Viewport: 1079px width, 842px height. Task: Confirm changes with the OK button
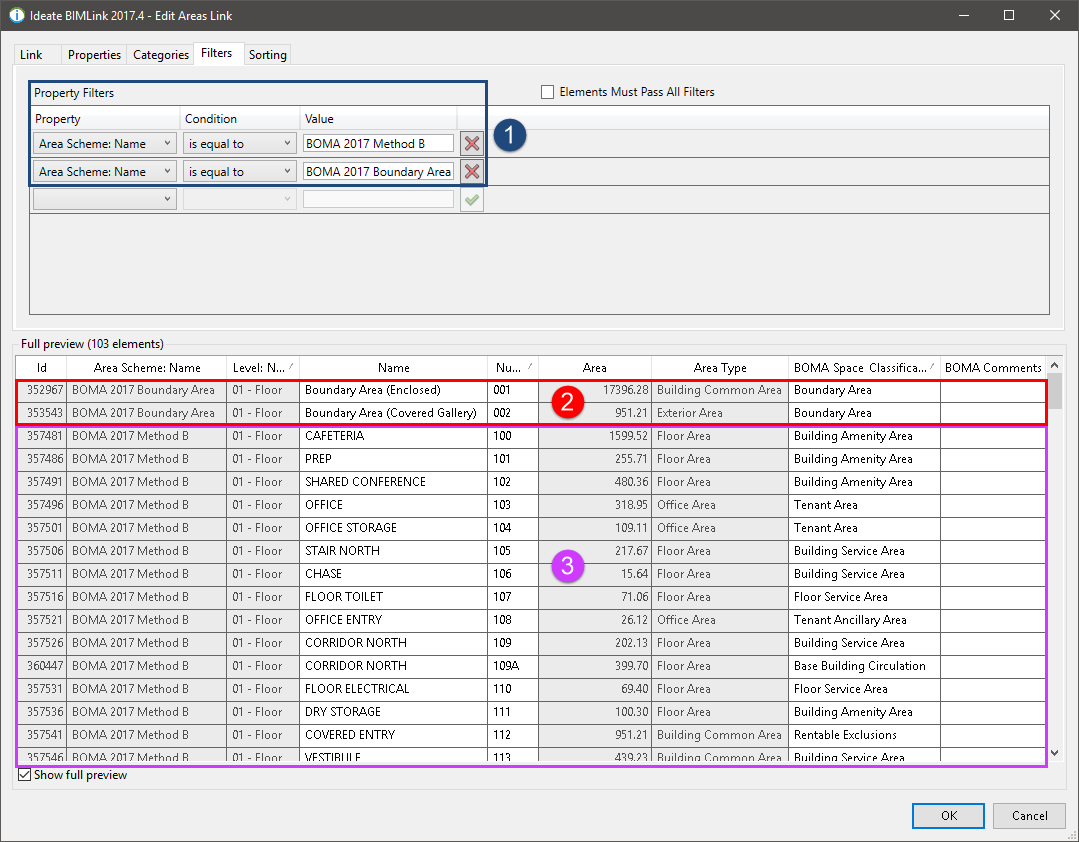(x=947, y=815)
